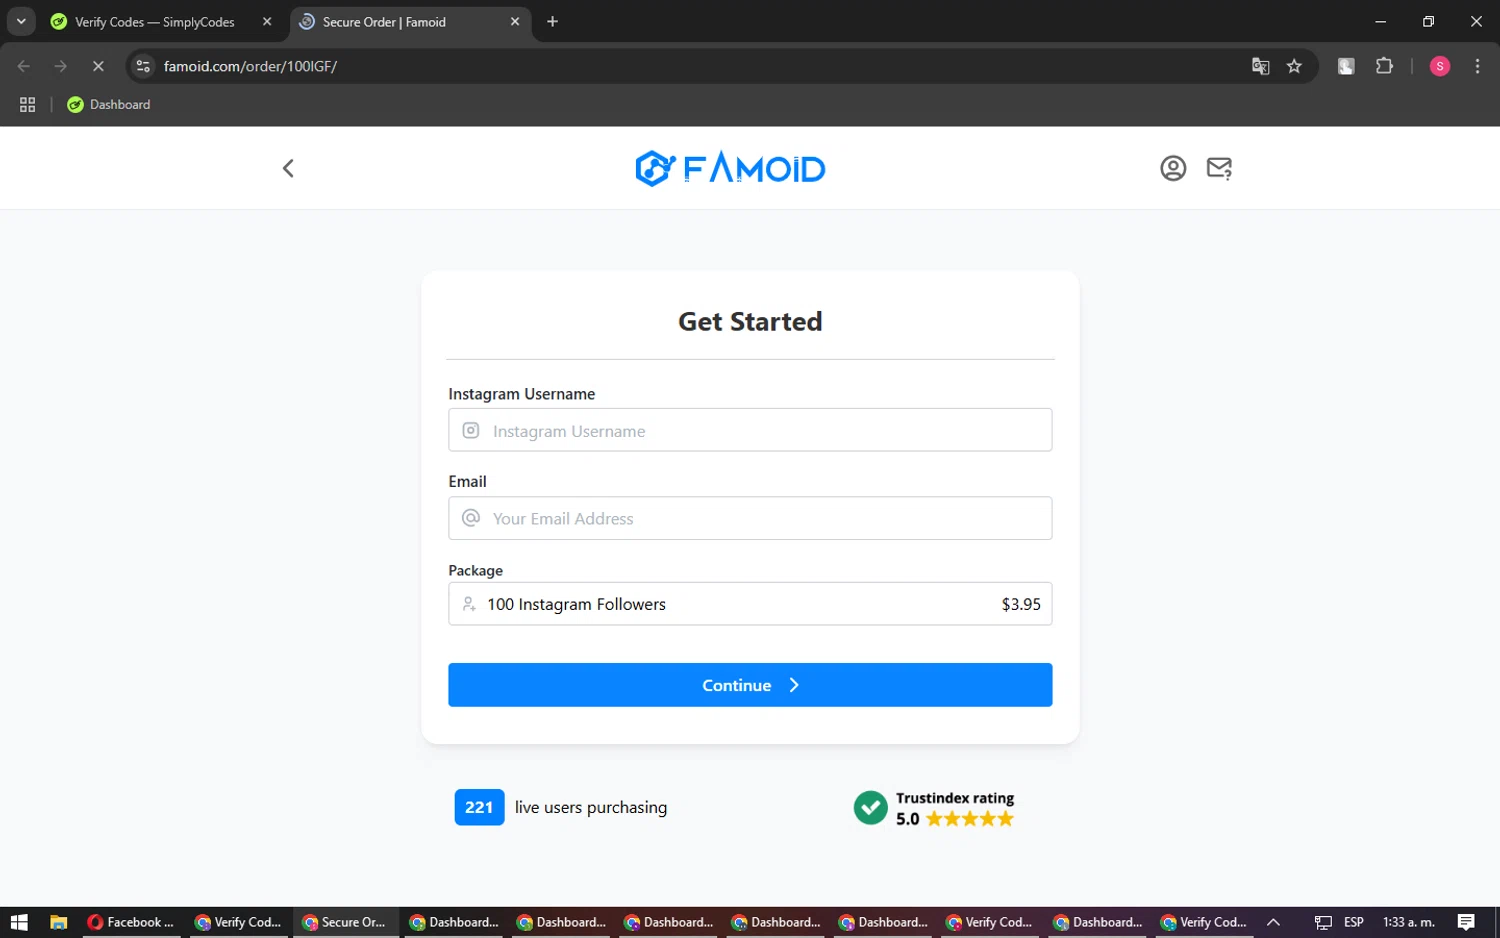Open the Famoid logo home link
The height and width of the screenshot is (938, 1500).
tap(730, 168)
